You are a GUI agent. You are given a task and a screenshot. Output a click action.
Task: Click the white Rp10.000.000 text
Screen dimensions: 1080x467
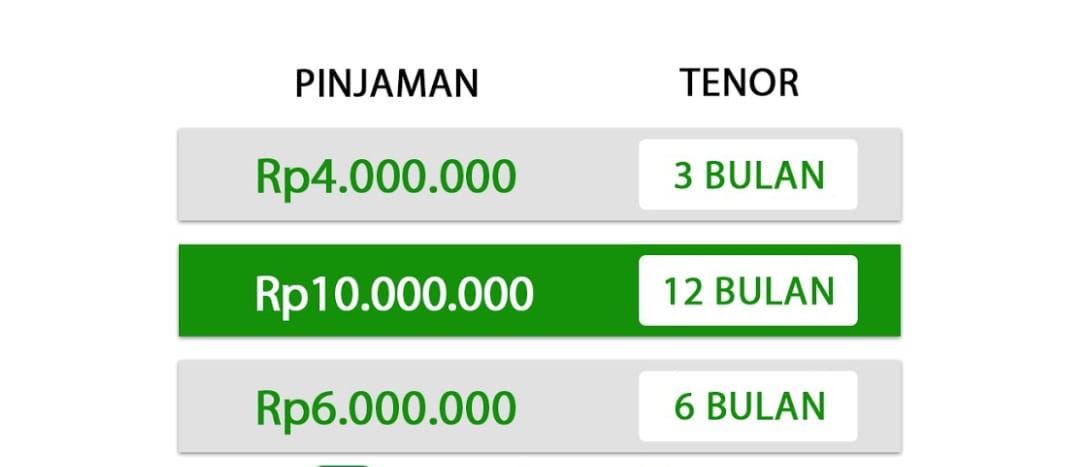[x=394, y=293]
